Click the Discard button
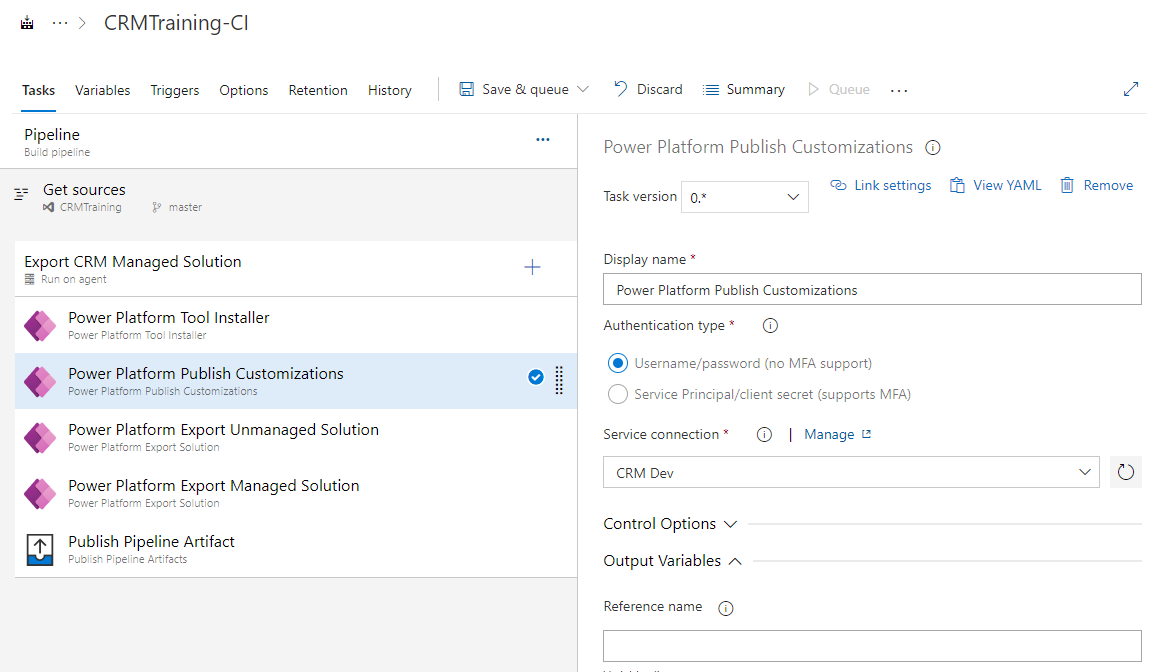This screenshot has width=1162, height=672. 648,89
